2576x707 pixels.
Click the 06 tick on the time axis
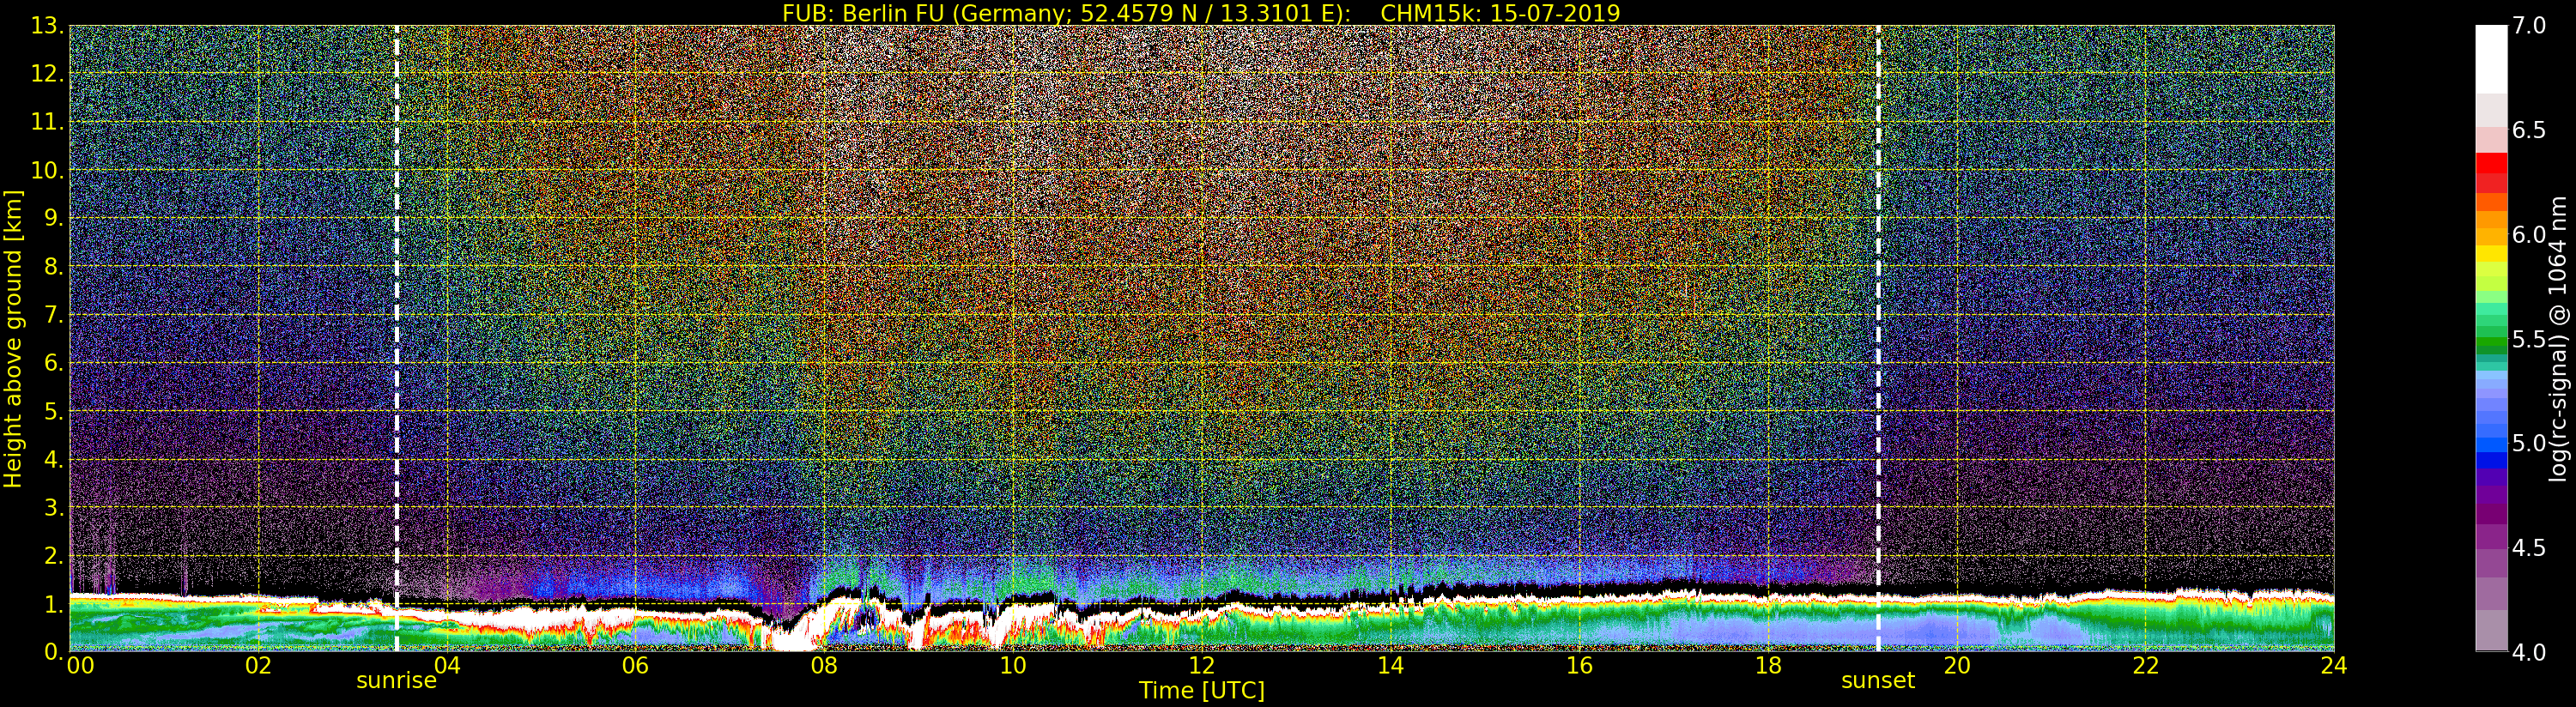pyautogui.click(x=635, y=666)
